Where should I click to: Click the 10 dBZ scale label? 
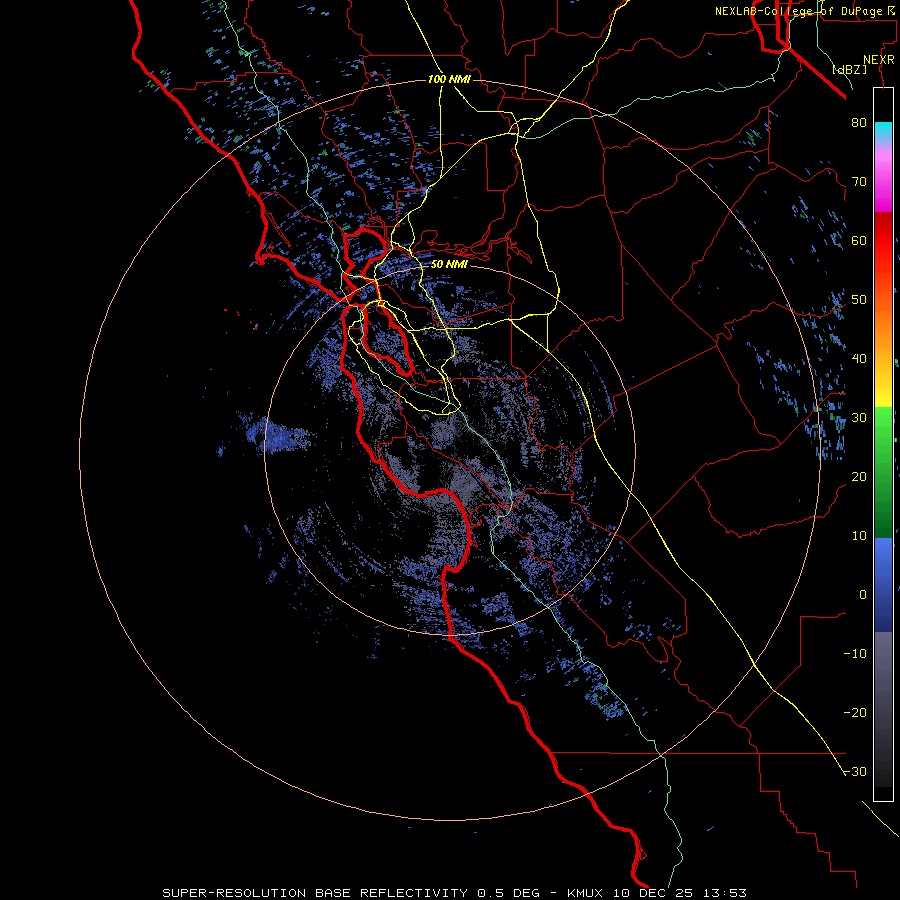click(x=859, y=536)
